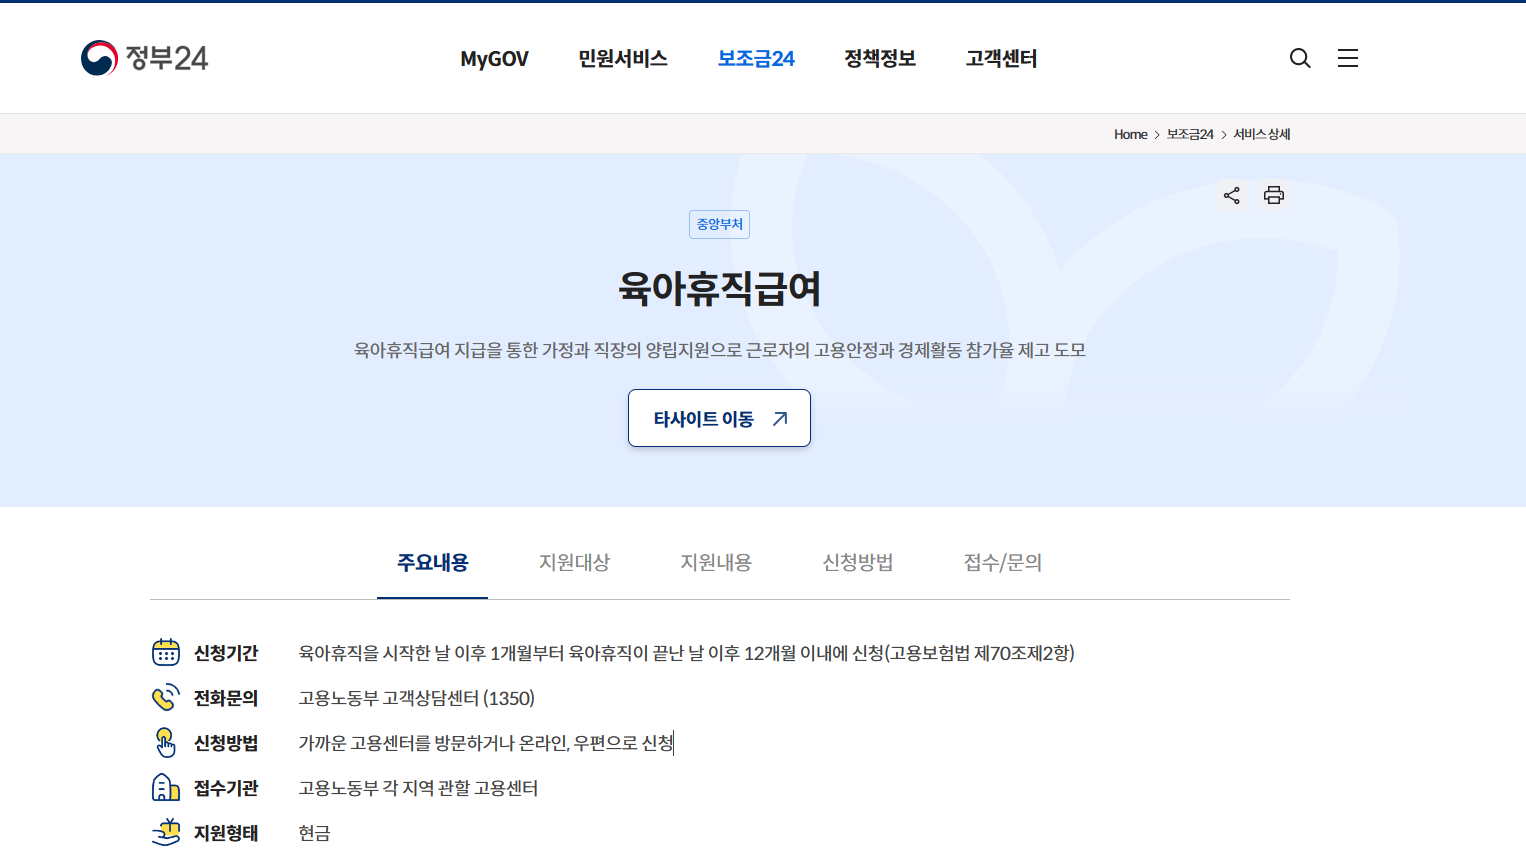
Task: Click the hand cursor icon beside 신청방법
Action: 165,743
